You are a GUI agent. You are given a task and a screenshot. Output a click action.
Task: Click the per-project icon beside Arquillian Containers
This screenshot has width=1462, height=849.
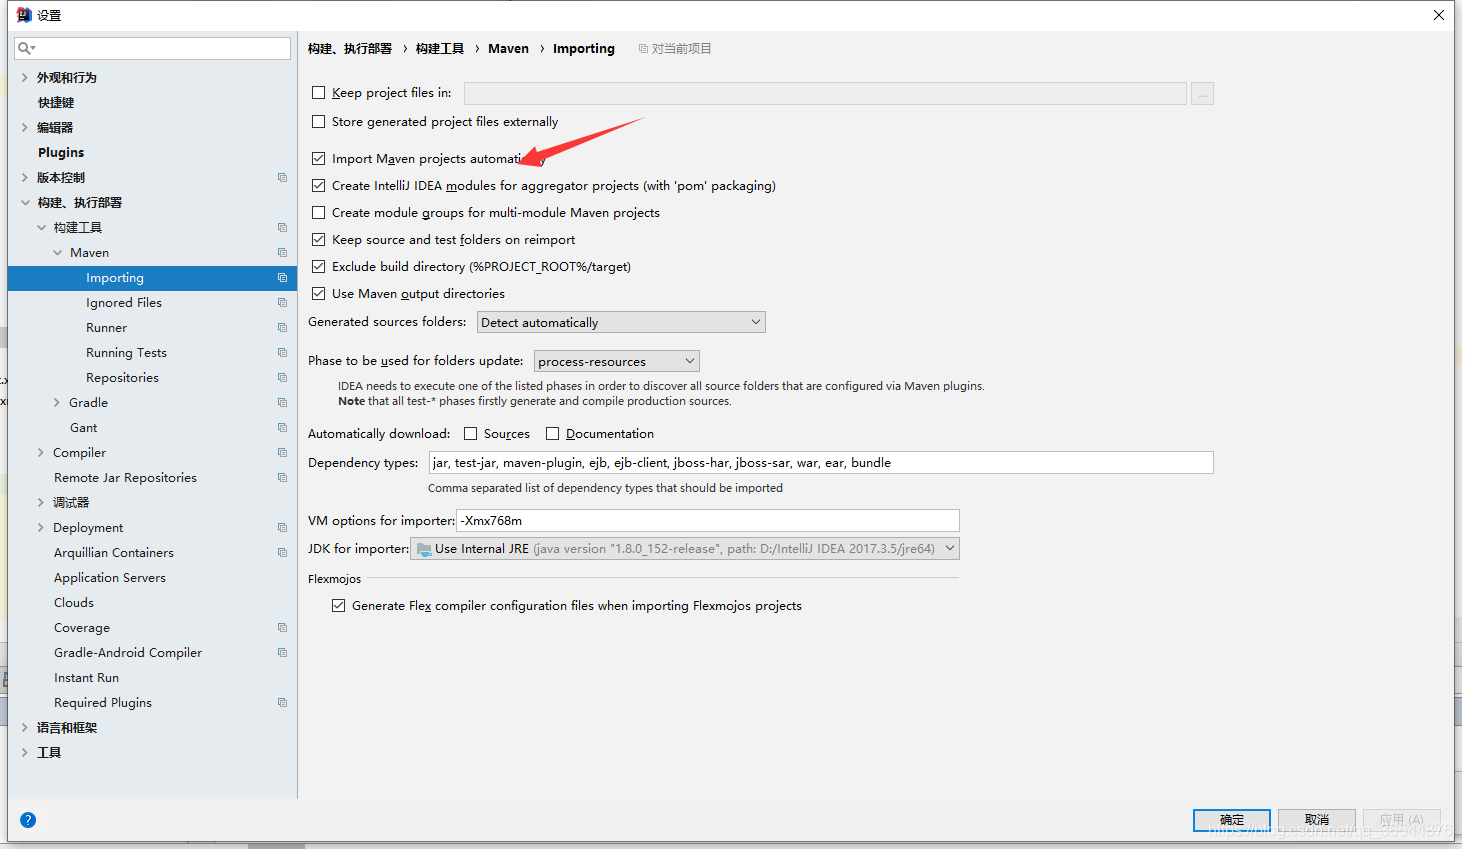[x=282, y=553]
